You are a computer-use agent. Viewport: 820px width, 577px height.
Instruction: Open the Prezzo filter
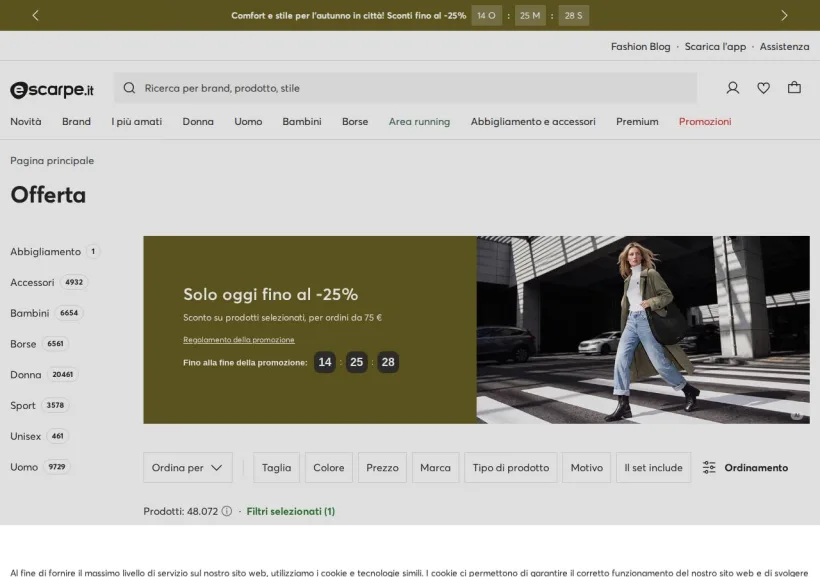[x=382, y=468]
